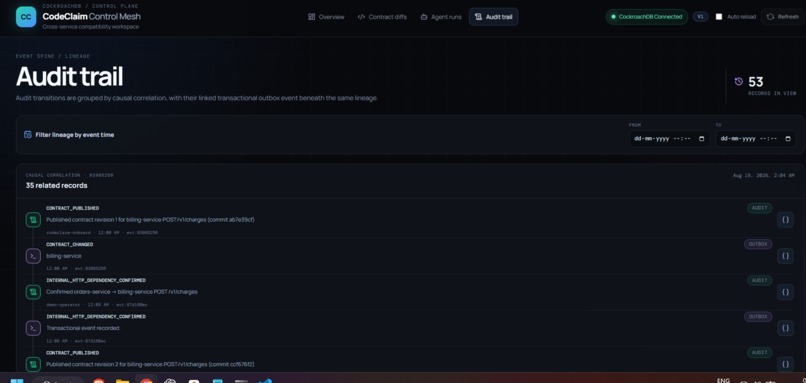Open Google Chrome from the taskbar
The image size is (806, 383).
tap(146, 380)
